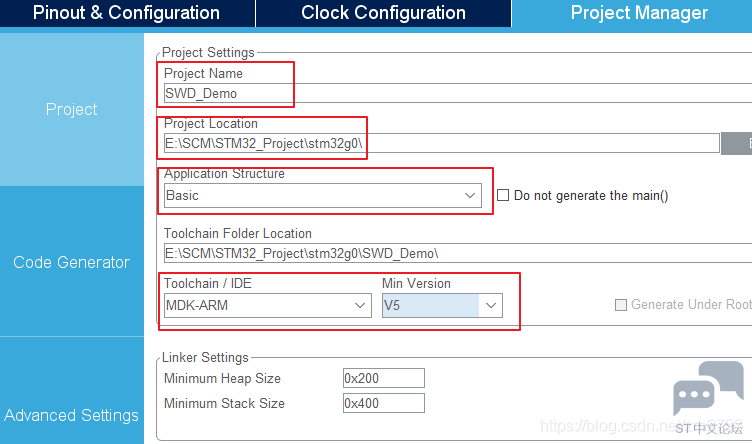Toggle the Generate Under Root checkbox

click(x=621, y=305)
